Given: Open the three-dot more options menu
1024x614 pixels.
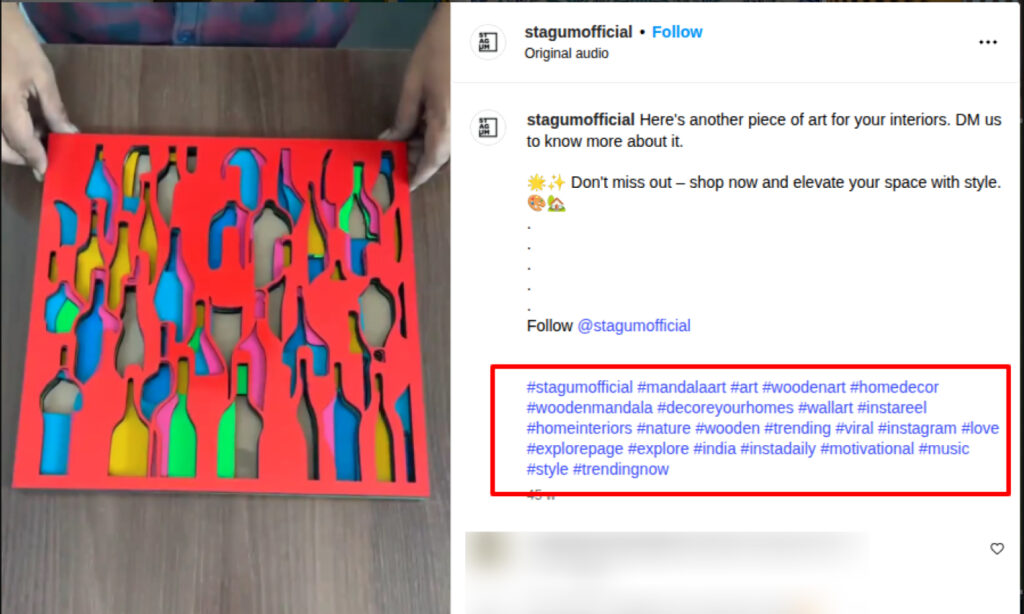Looking at the screenshot, I should click(x=987, y=42).
